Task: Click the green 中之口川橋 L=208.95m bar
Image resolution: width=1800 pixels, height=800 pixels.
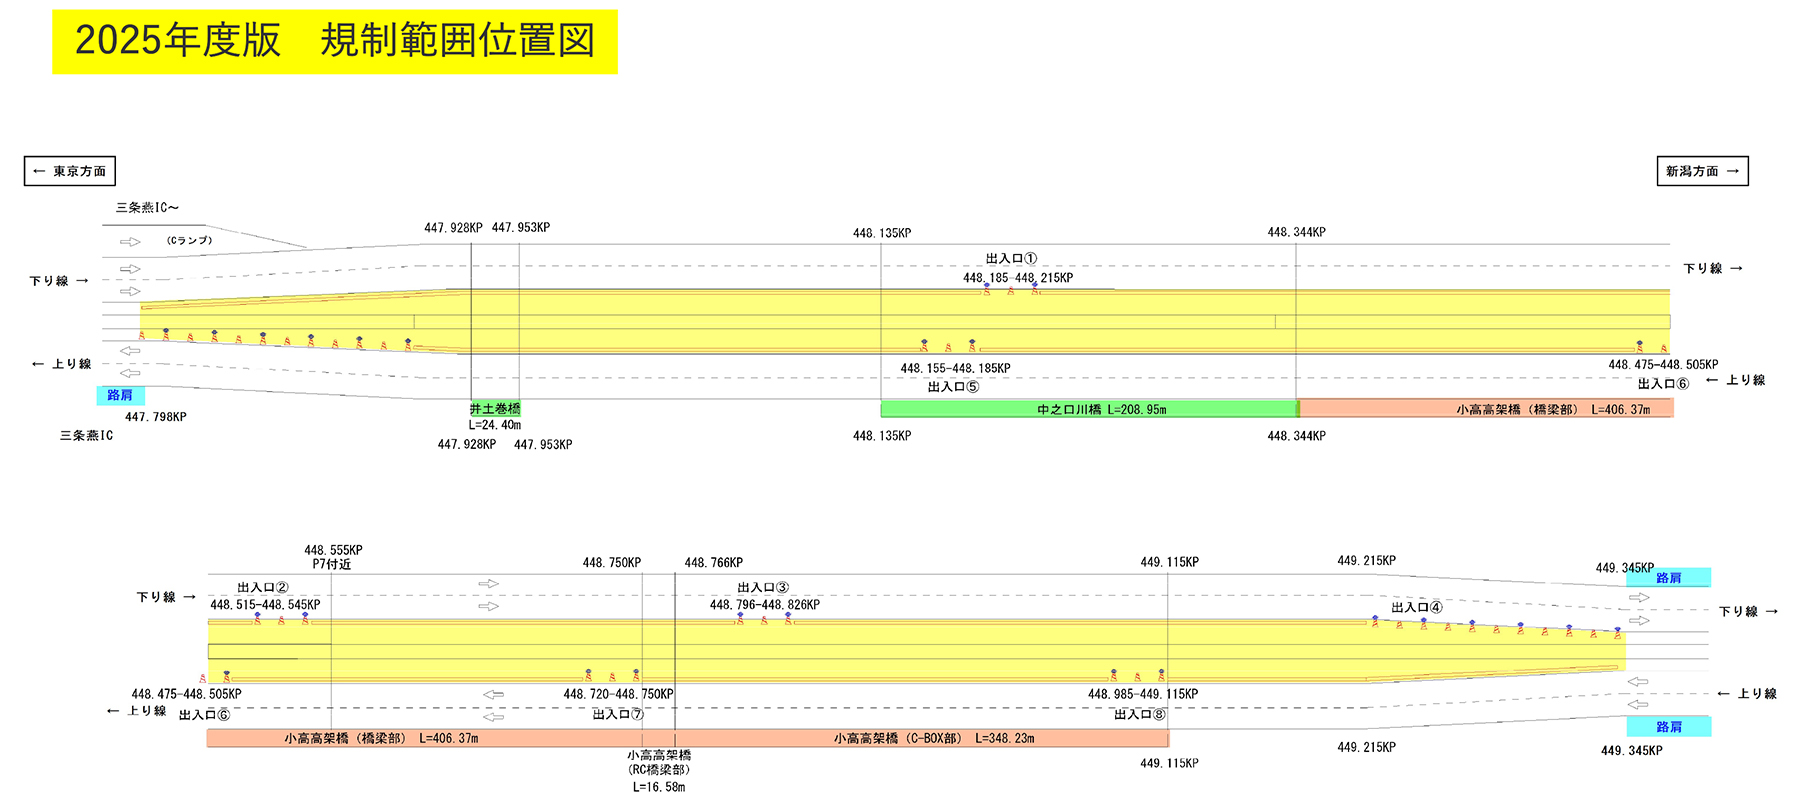Action: (1088, 409)
